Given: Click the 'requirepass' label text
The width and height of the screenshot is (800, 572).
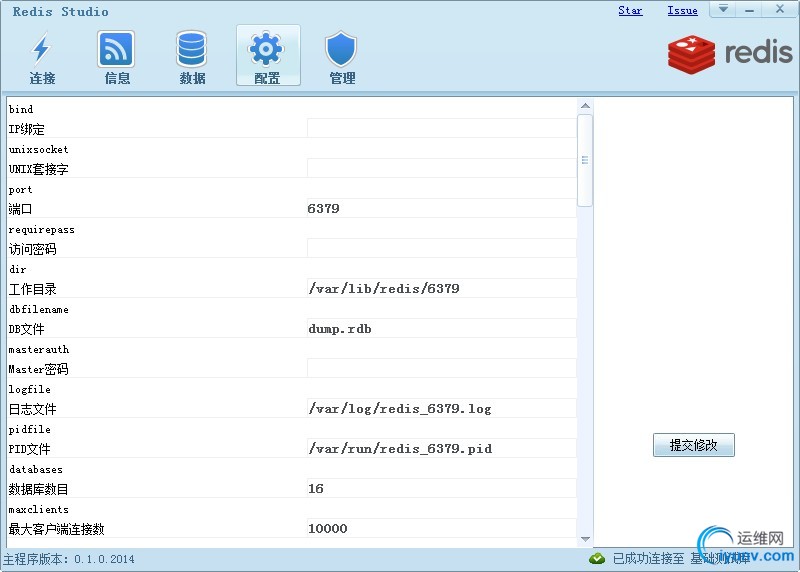Looking at the screenshot, I should 41,230.
